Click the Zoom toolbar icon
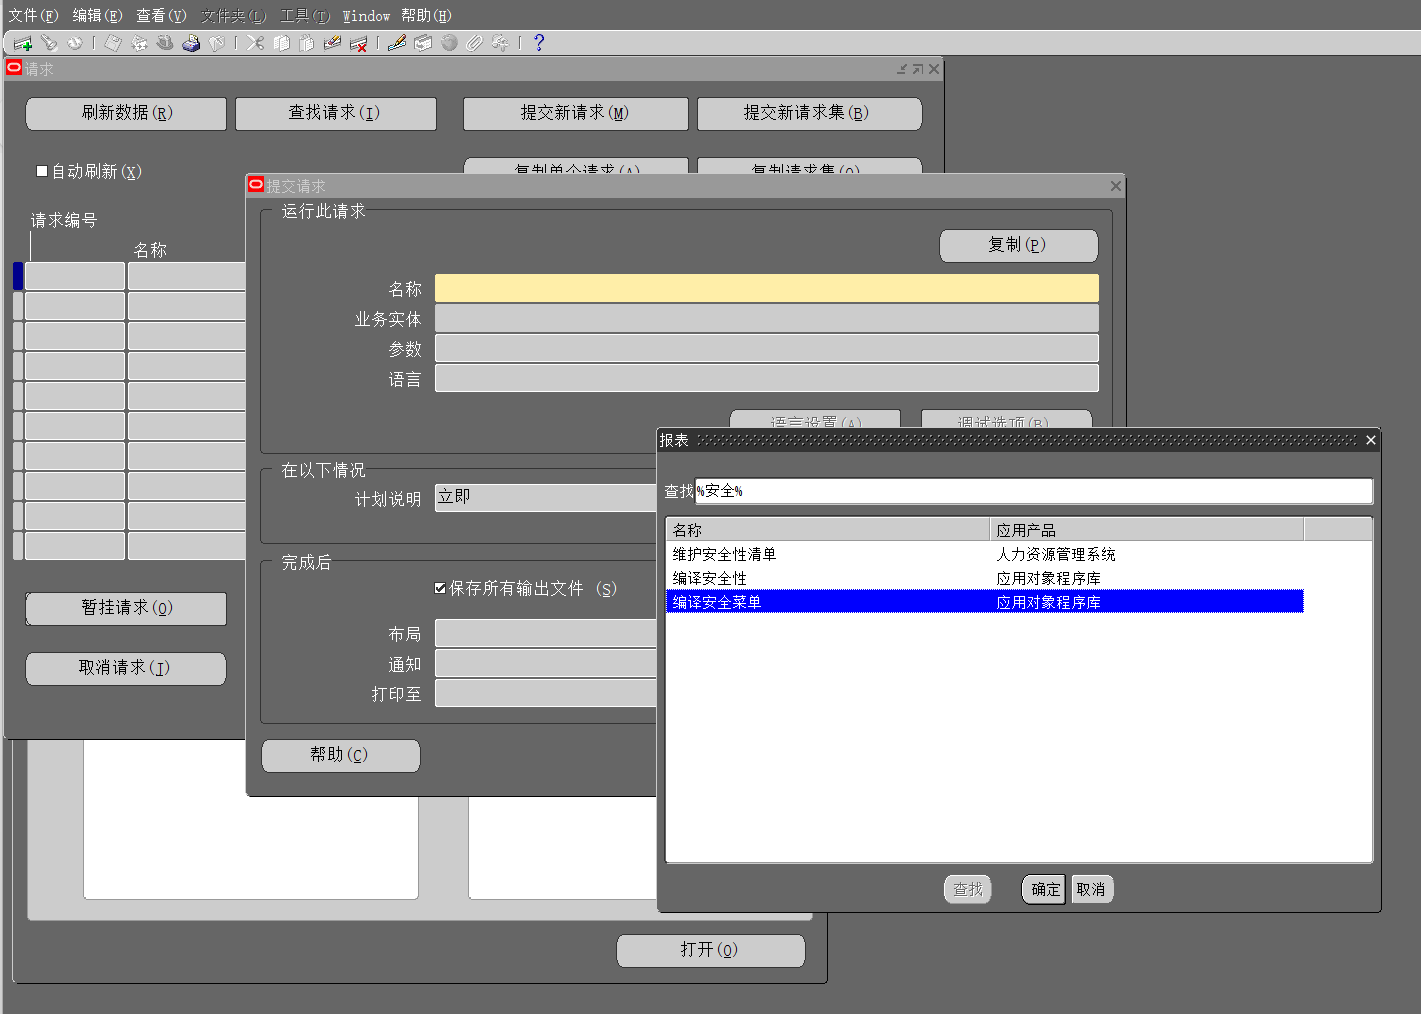This screenshot has width=1421, height=1014. click(x=423, y=43)
